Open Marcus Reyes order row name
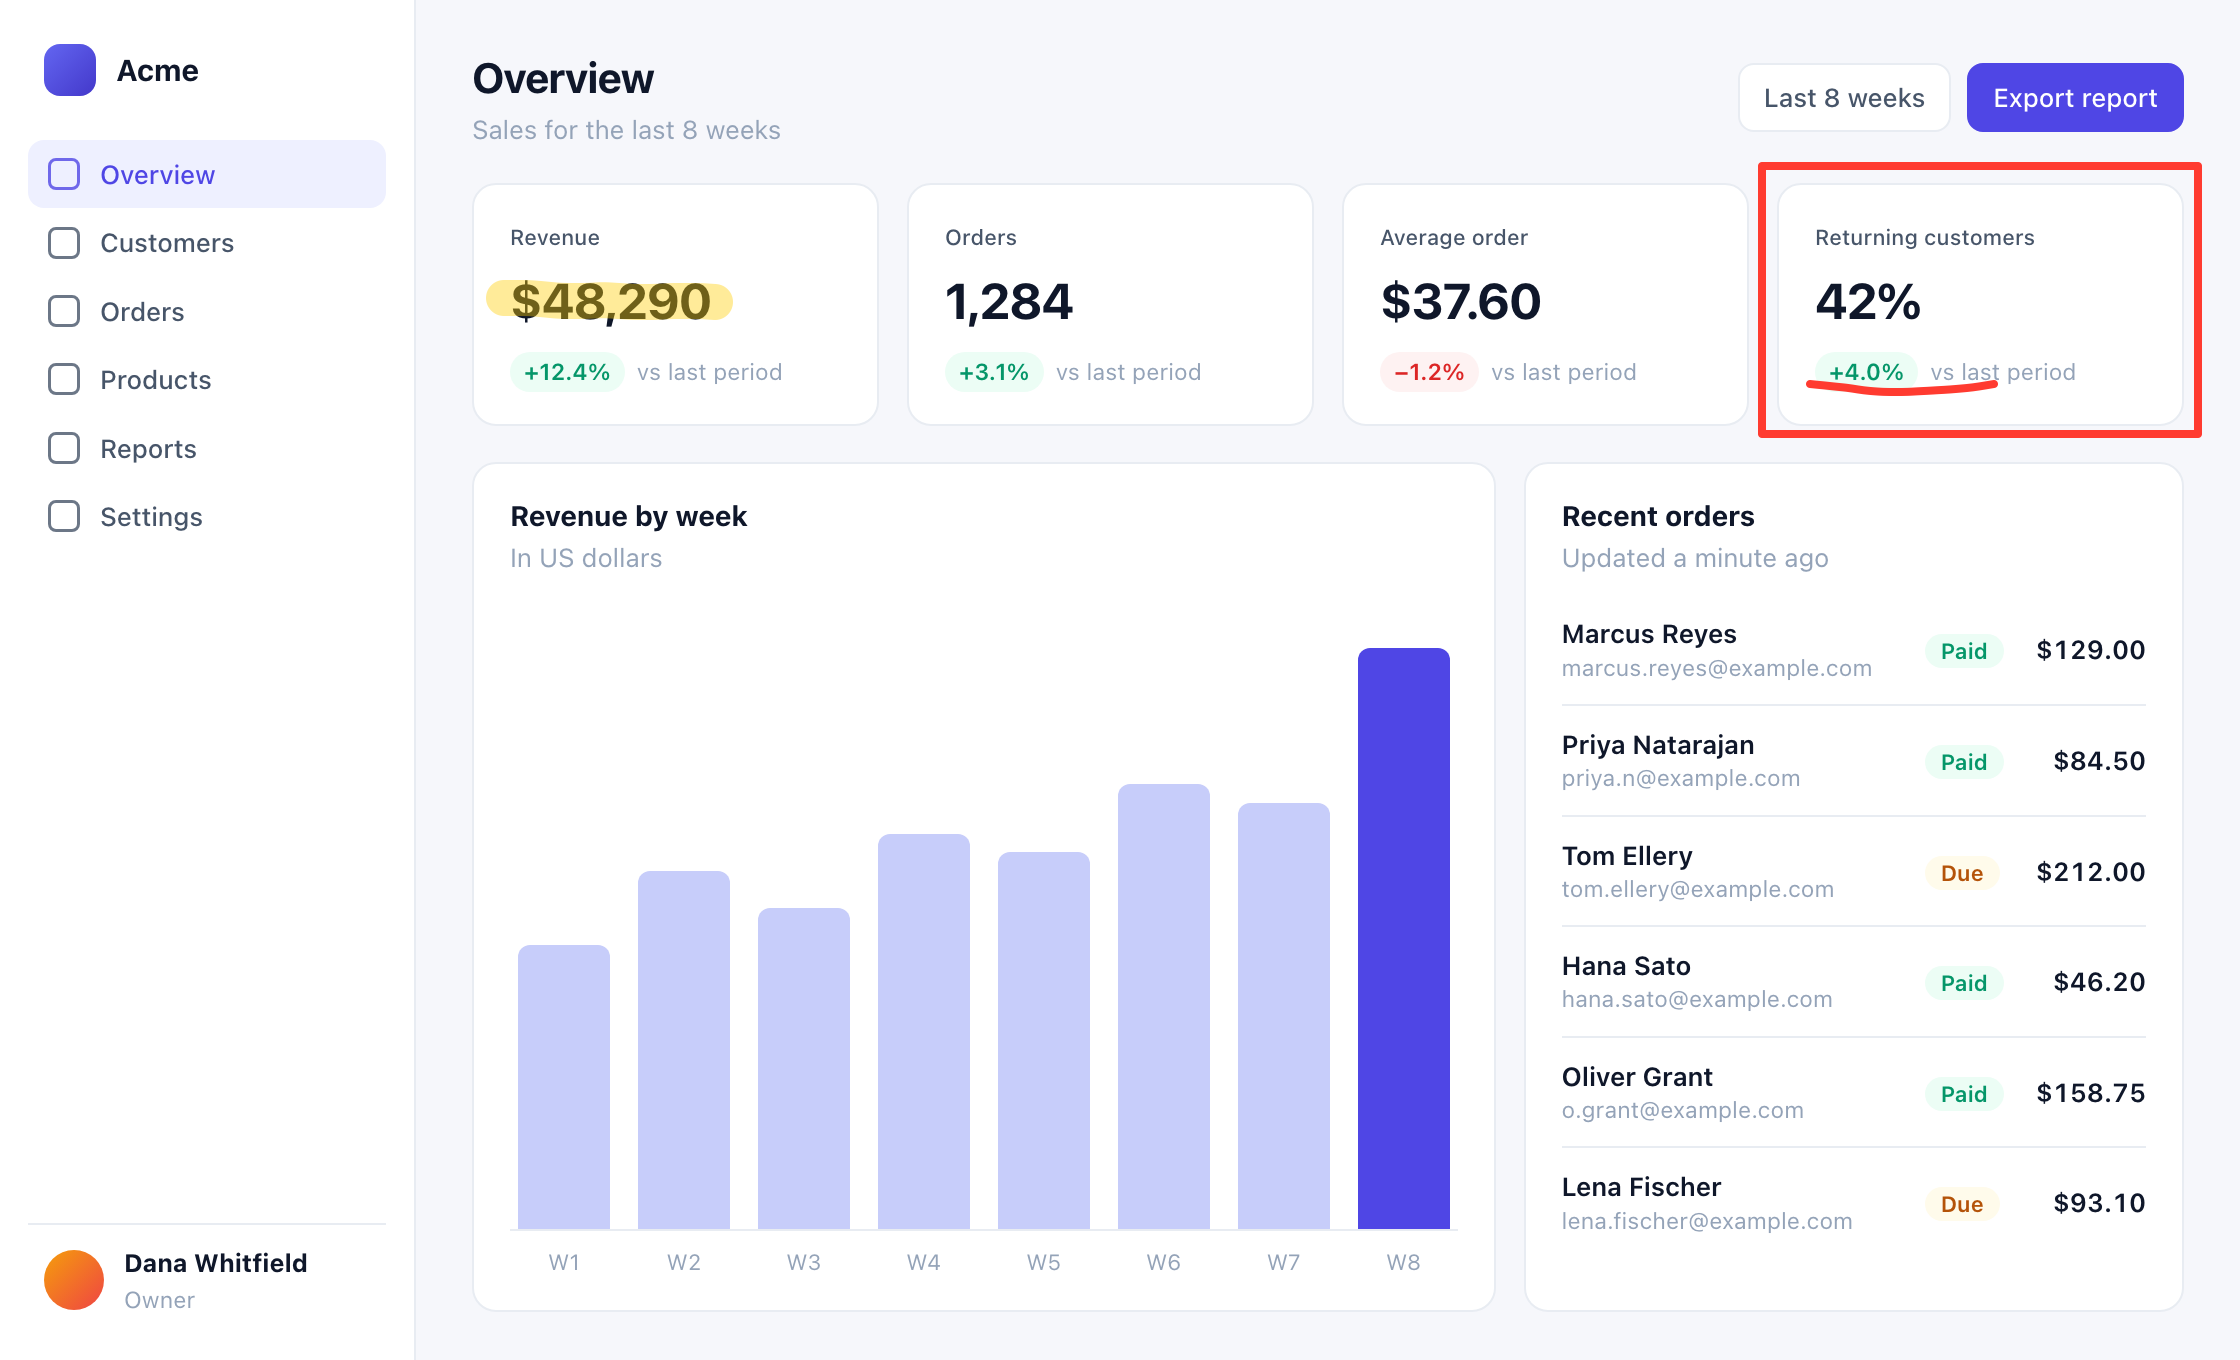 (1649, 634)
